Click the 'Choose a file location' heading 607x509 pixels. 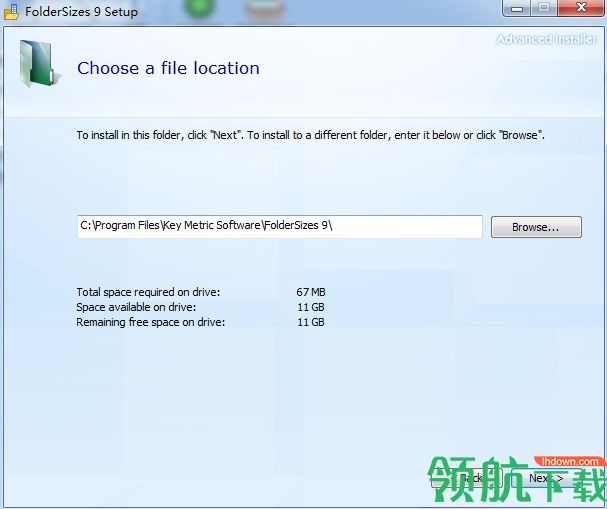tap(168, 68)
